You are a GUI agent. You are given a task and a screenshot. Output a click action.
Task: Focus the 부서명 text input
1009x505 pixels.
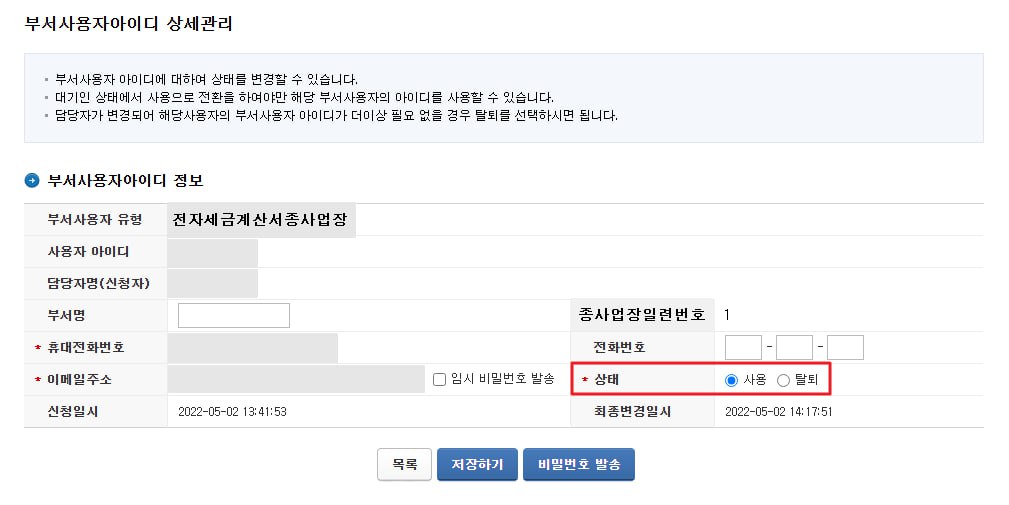234,315
